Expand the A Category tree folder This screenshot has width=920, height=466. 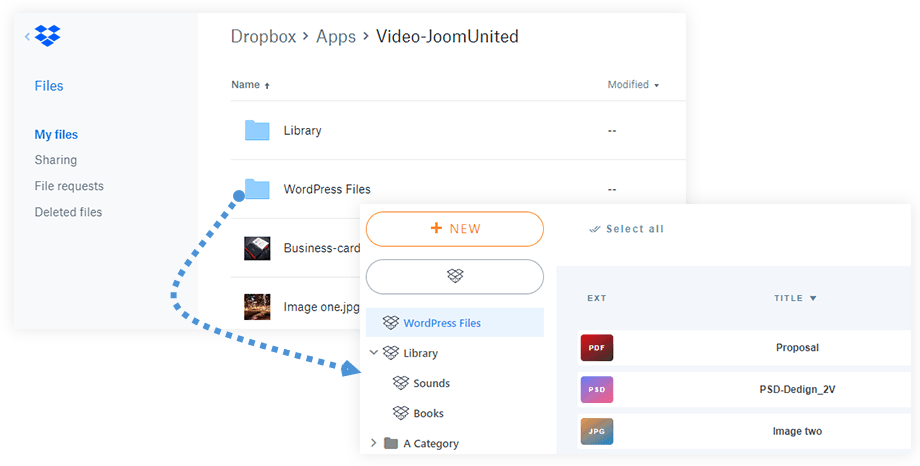tap(374, 443)
